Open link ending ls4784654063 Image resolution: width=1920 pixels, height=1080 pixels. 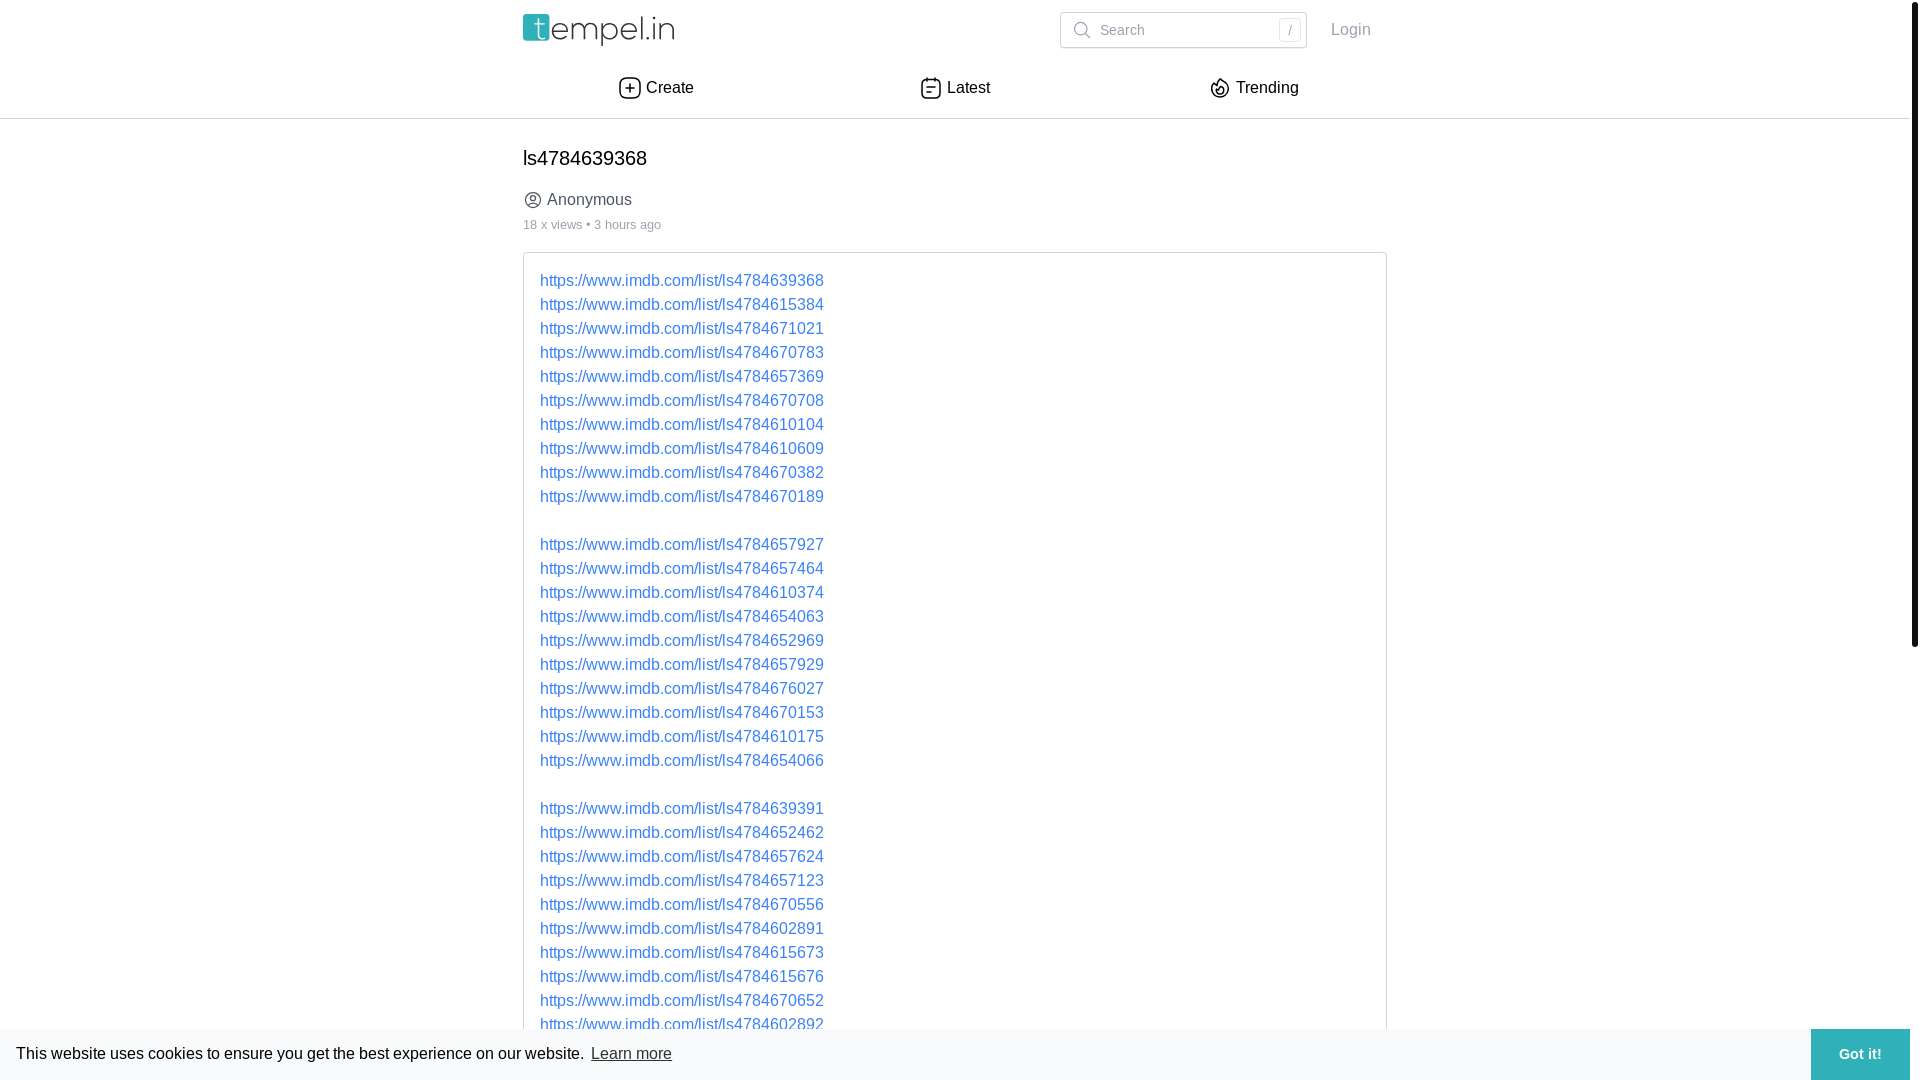pos(682,617)
